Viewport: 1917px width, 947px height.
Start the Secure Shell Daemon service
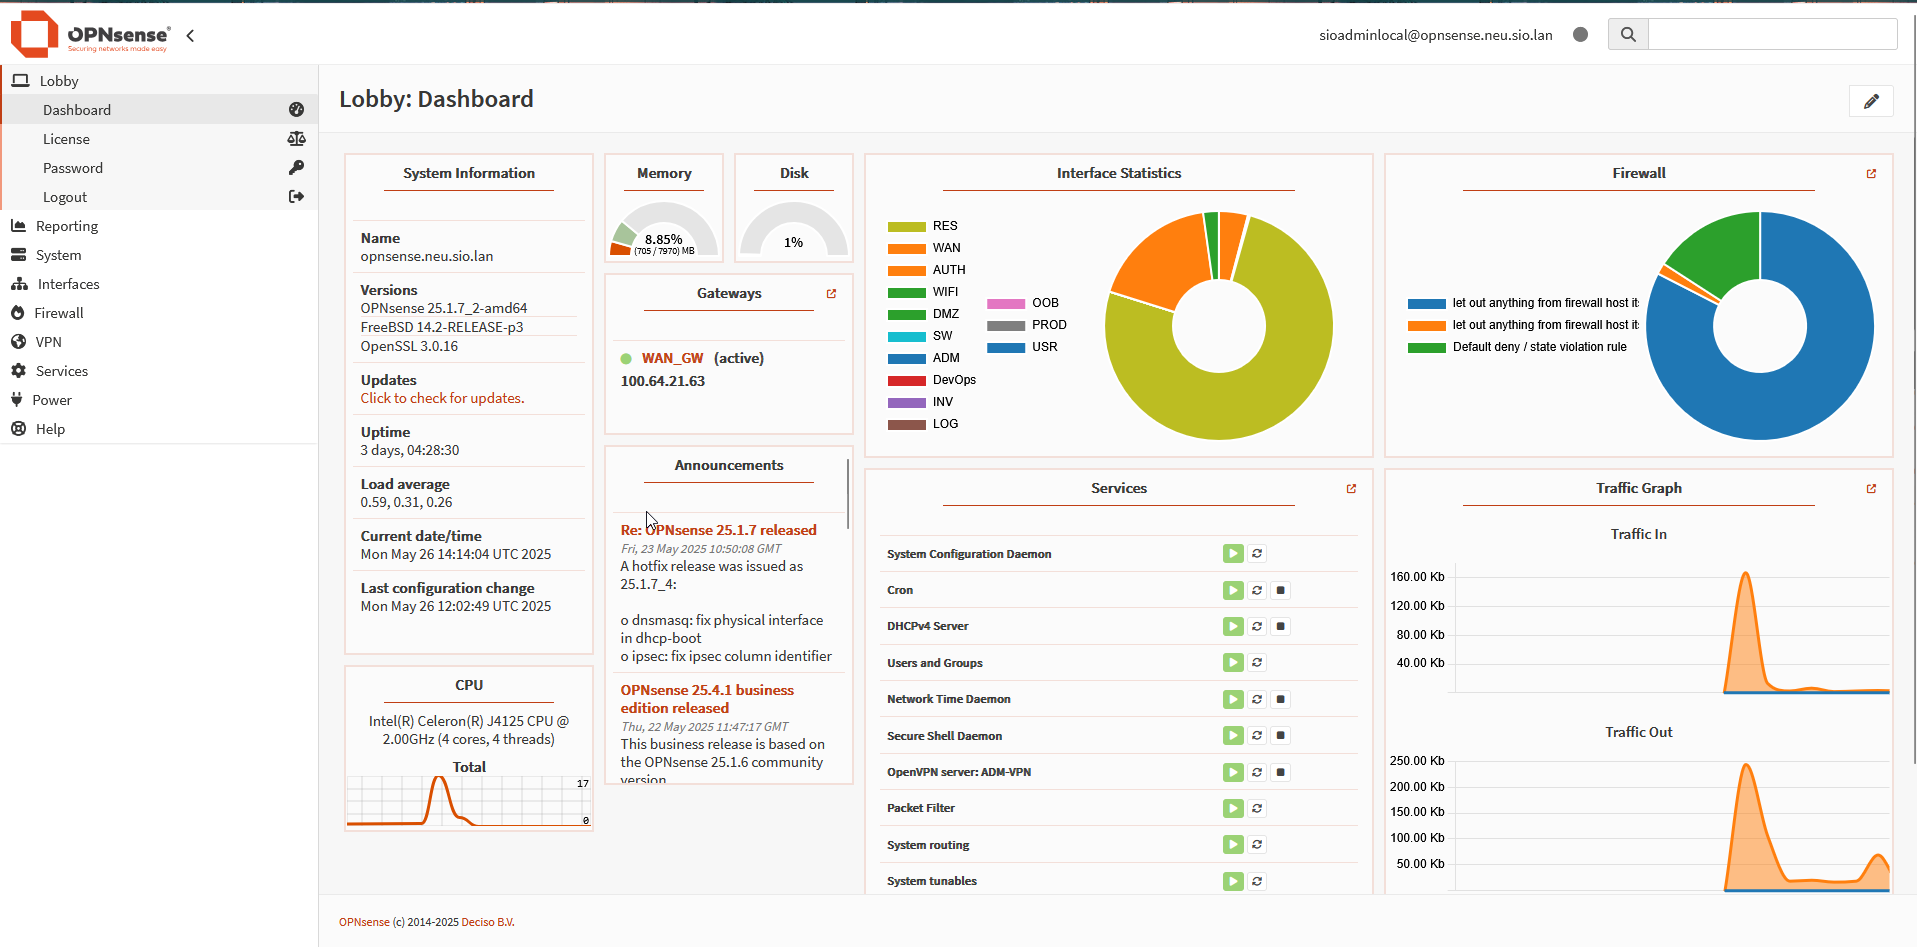coord(1233,736)
